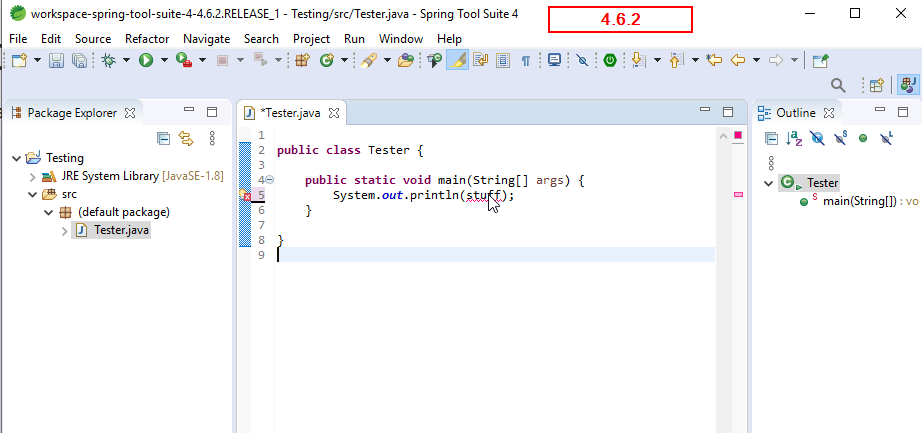Open the File menu

click(18, 39)
